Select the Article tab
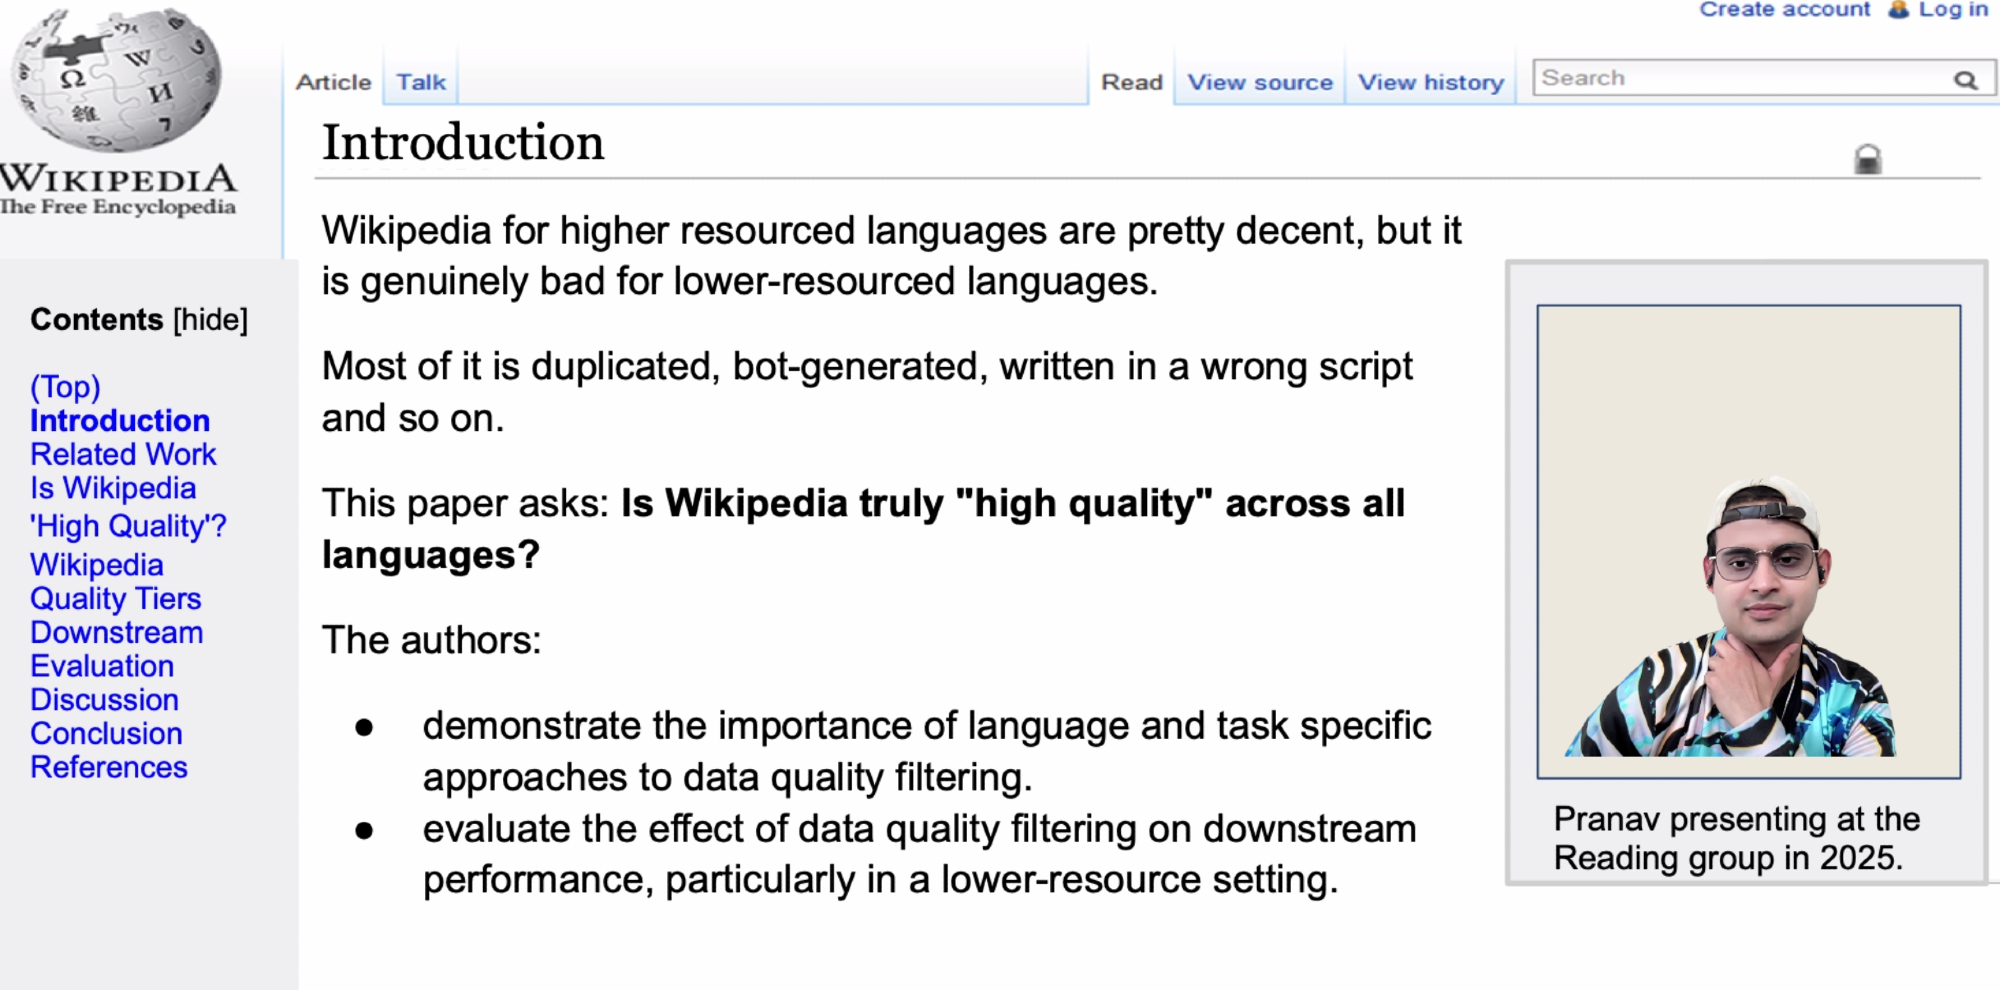The width and height of the screenshot is (2000, 990). 333,82
